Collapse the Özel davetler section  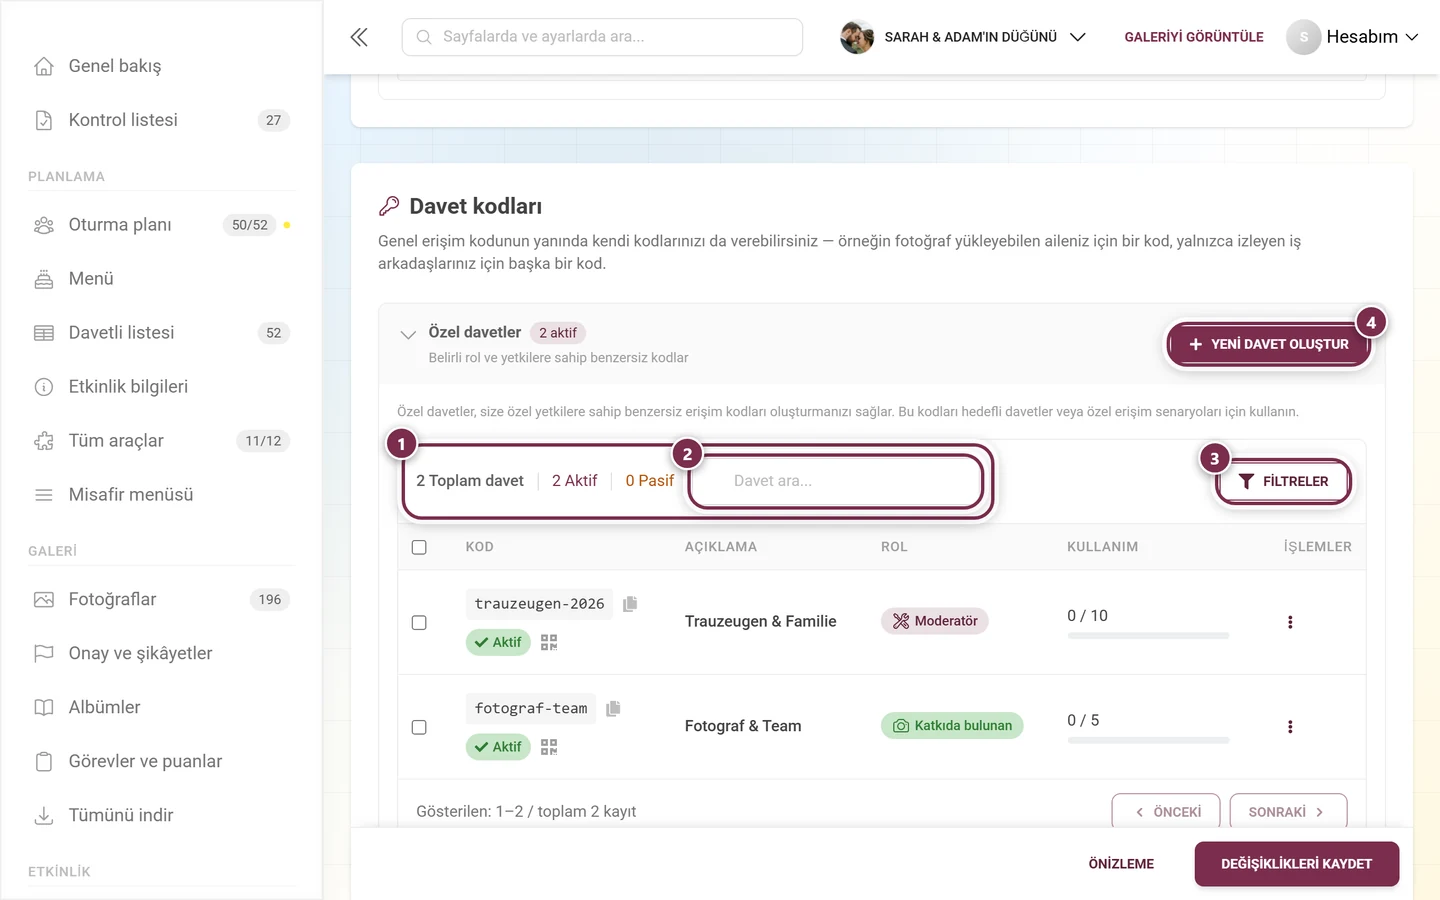point(408,334)
